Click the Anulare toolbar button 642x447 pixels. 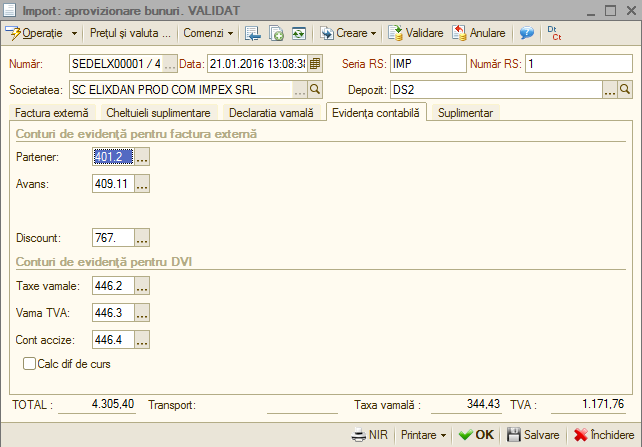tap(479, 33)
